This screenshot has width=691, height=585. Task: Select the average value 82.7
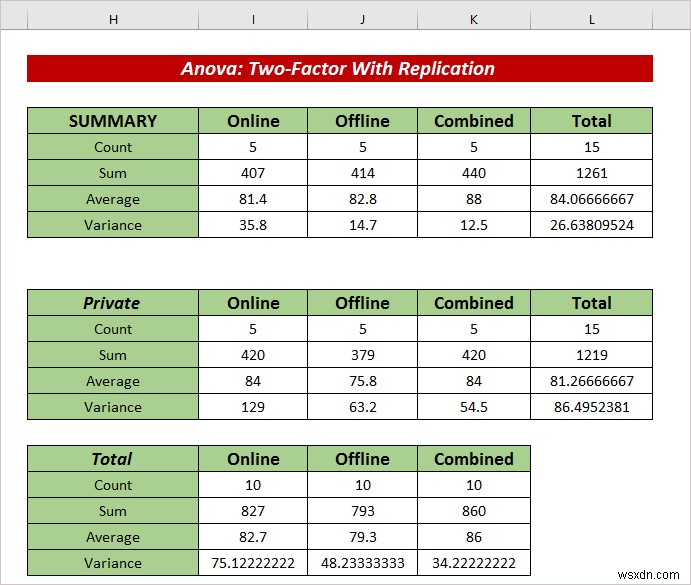click(253, 537)
